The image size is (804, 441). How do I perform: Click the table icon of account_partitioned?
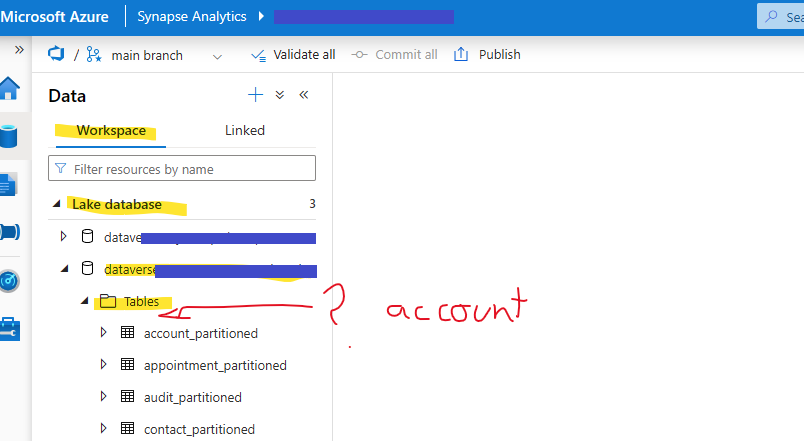[127, 332]
